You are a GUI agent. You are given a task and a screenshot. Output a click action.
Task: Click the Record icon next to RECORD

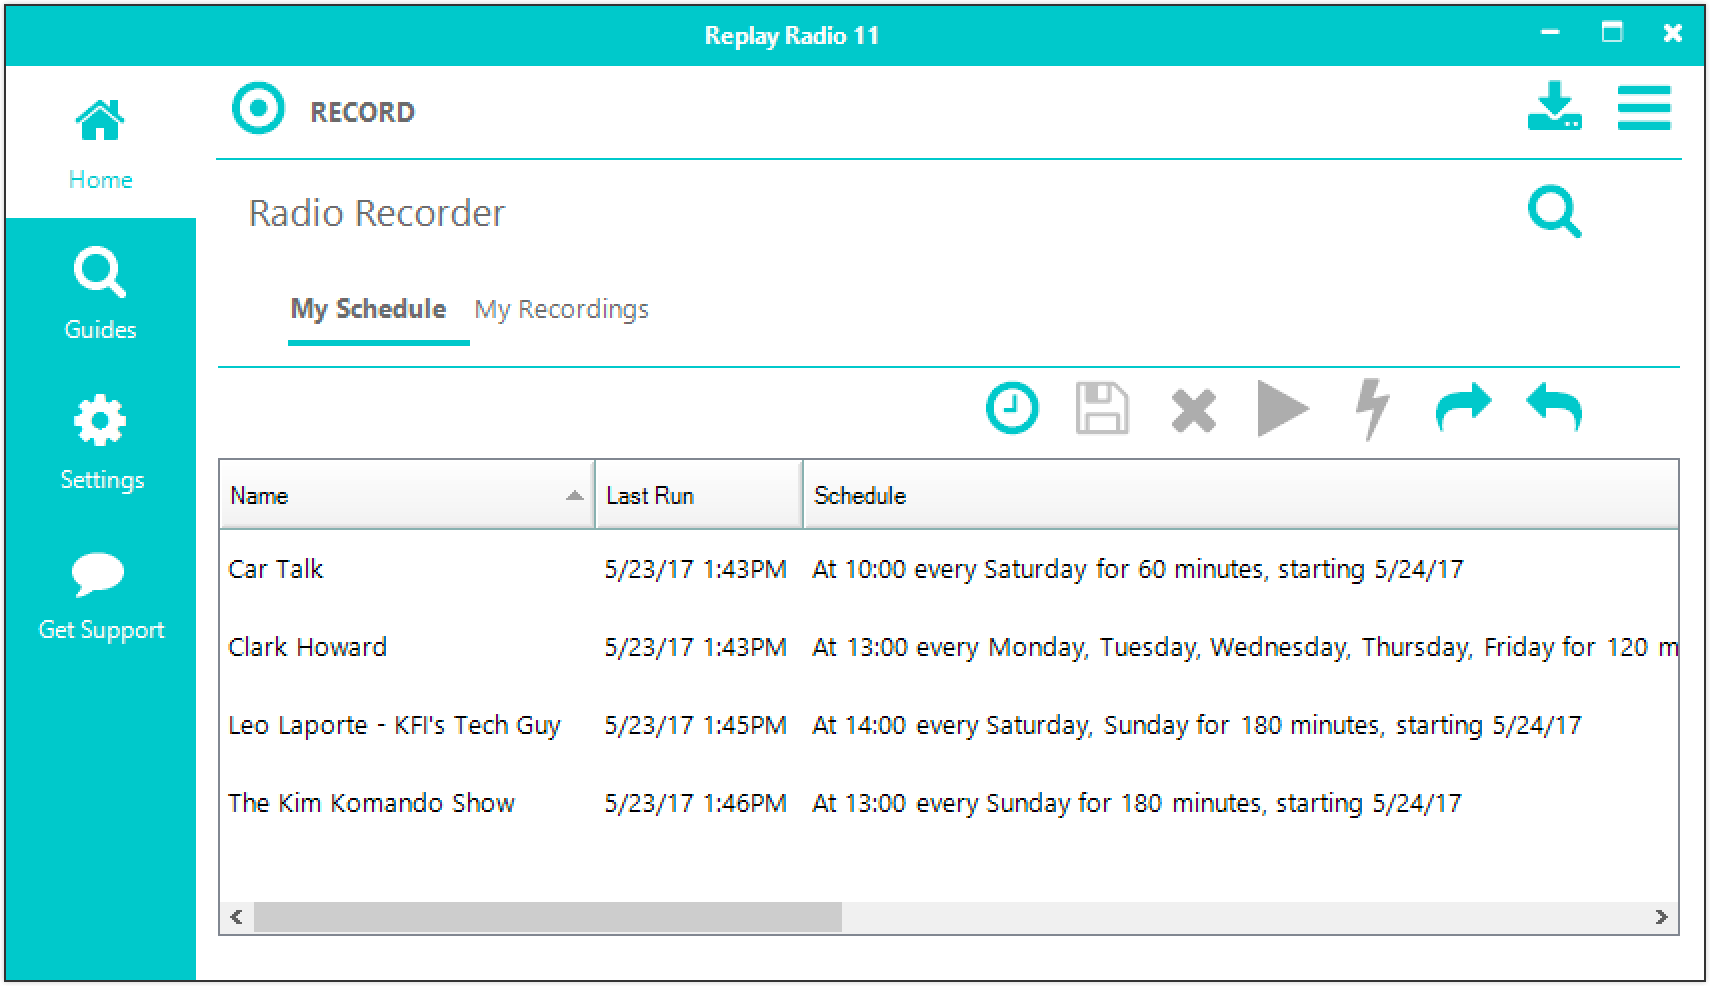(258, 109)
